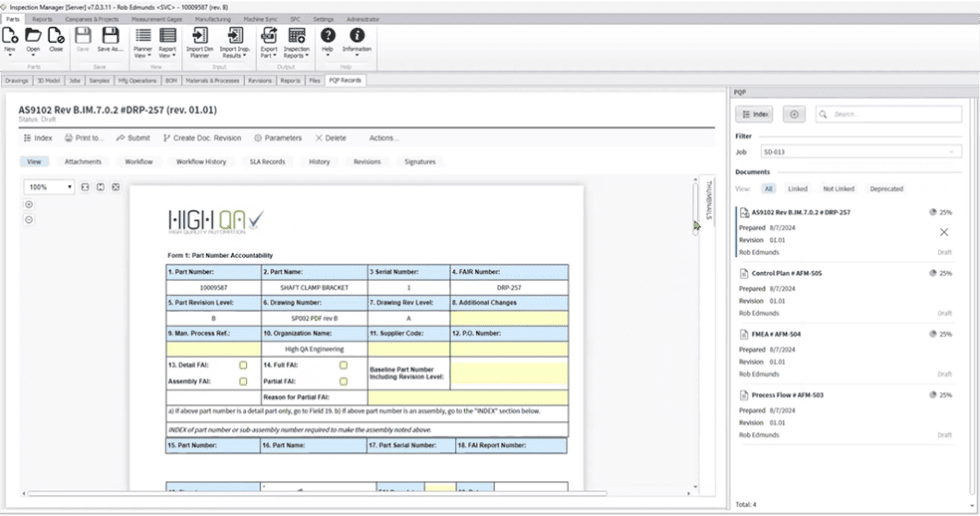Click the fit-to-width icon next to zoom box
The width and height of the screenshot is (980, 516).
pos(85,187)
